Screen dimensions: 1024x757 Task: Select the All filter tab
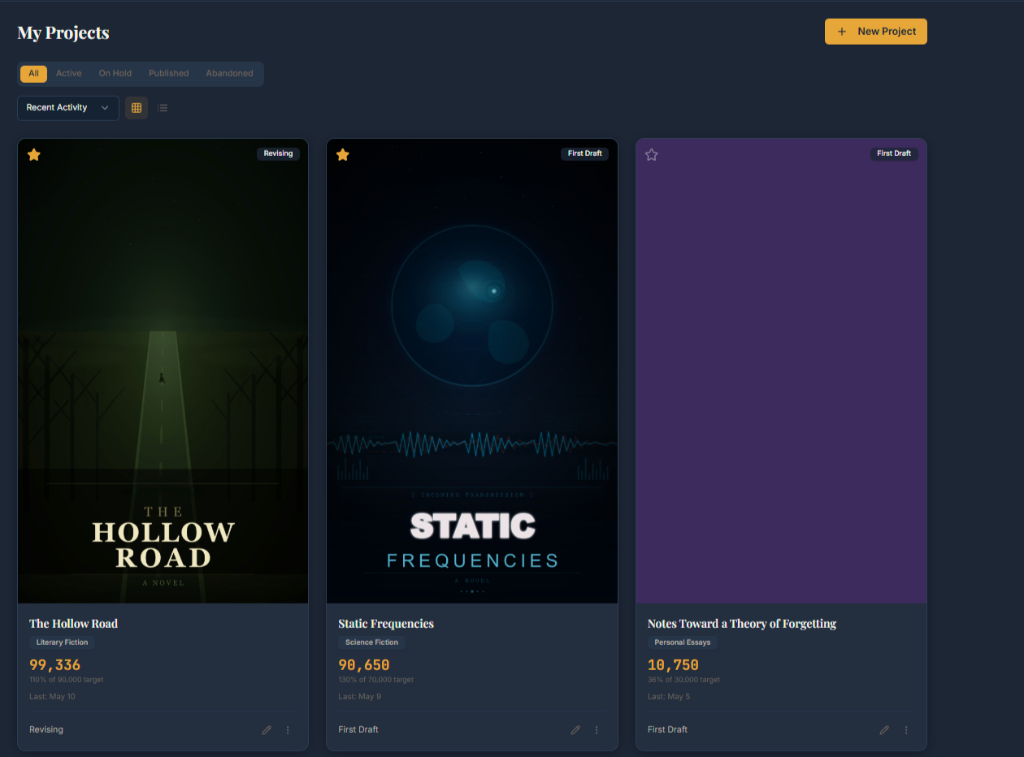click(x=33, y=73)
